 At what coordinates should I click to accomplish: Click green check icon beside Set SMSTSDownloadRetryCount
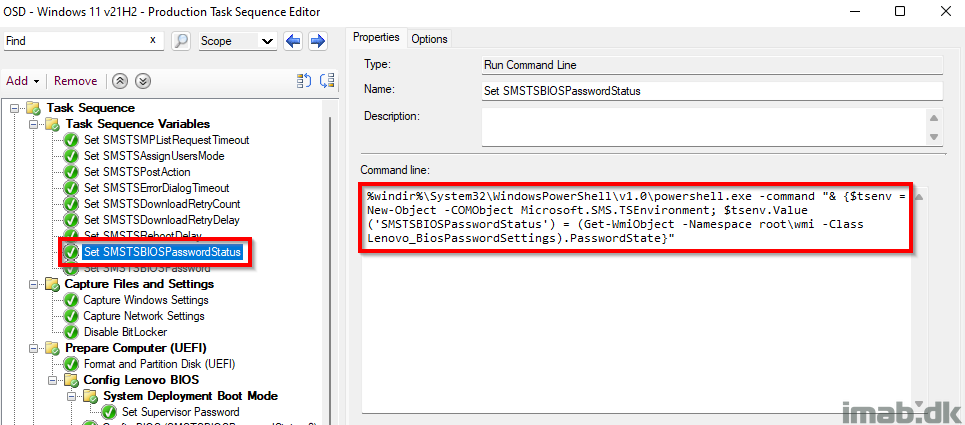point(71,204)
